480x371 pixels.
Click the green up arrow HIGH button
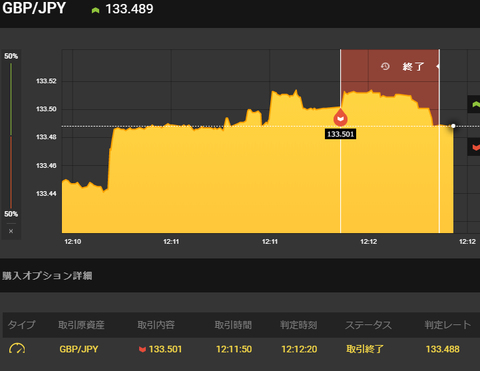[475, 104]
